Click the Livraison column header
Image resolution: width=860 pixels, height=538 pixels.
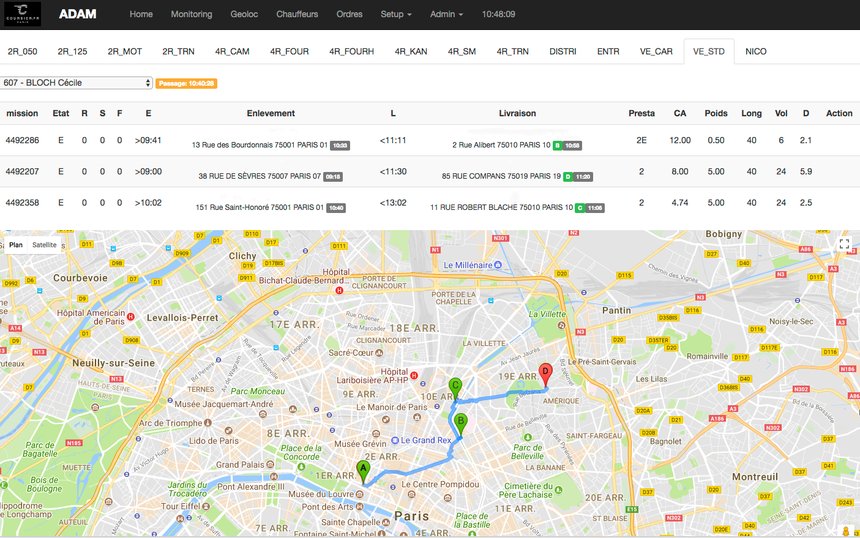[517, 114]
